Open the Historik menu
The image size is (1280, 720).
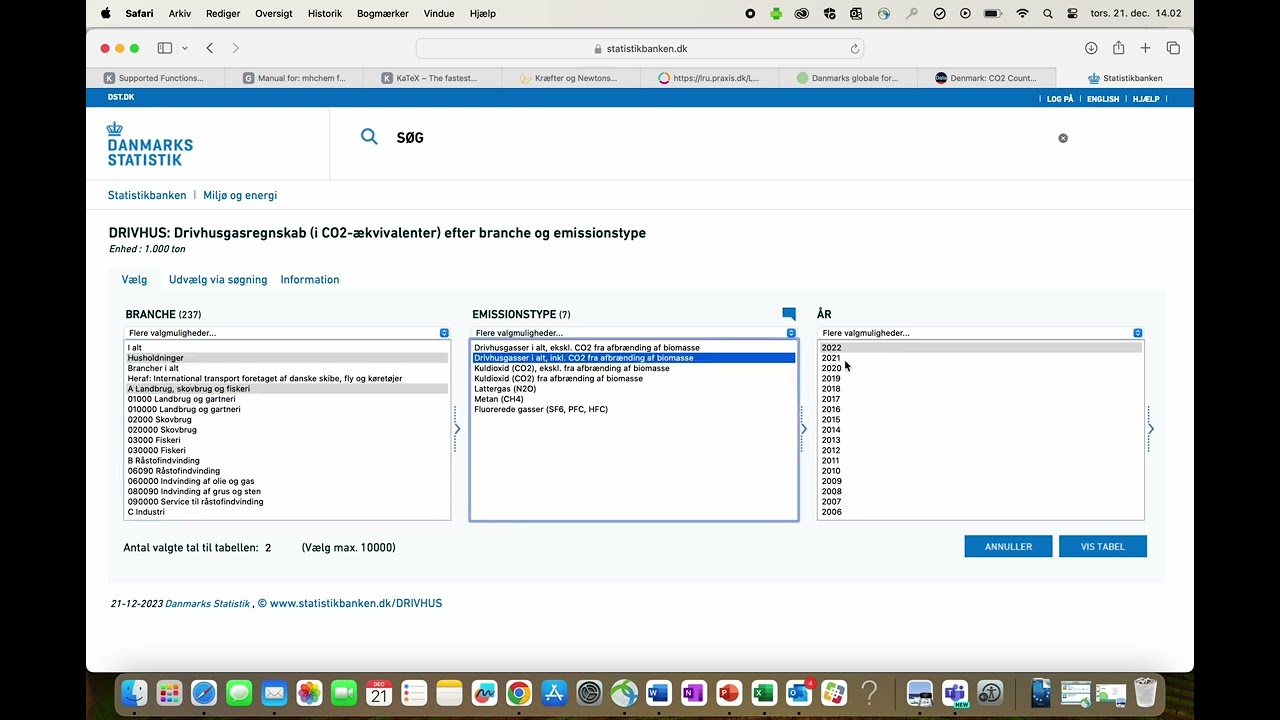pyautogui.click(x=325, y=14)
